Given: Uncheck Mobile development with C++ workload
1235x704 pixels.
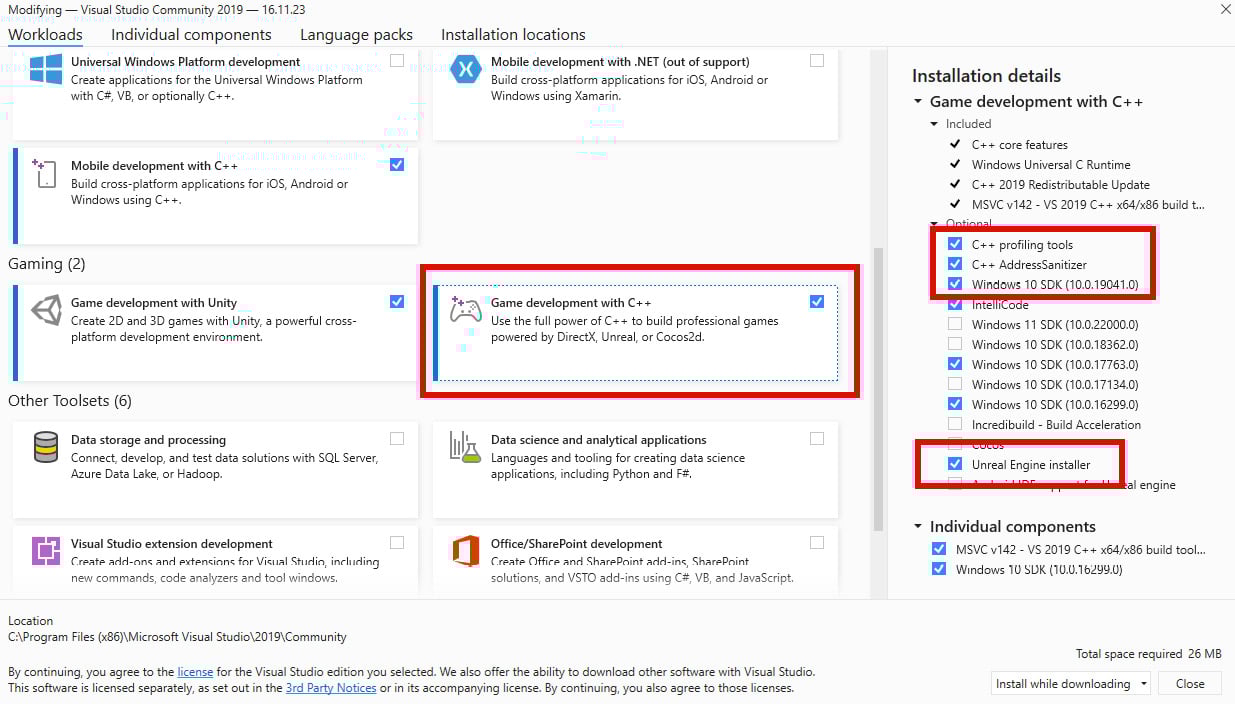Looking at the screenshot, I should (x=397, y=165).
